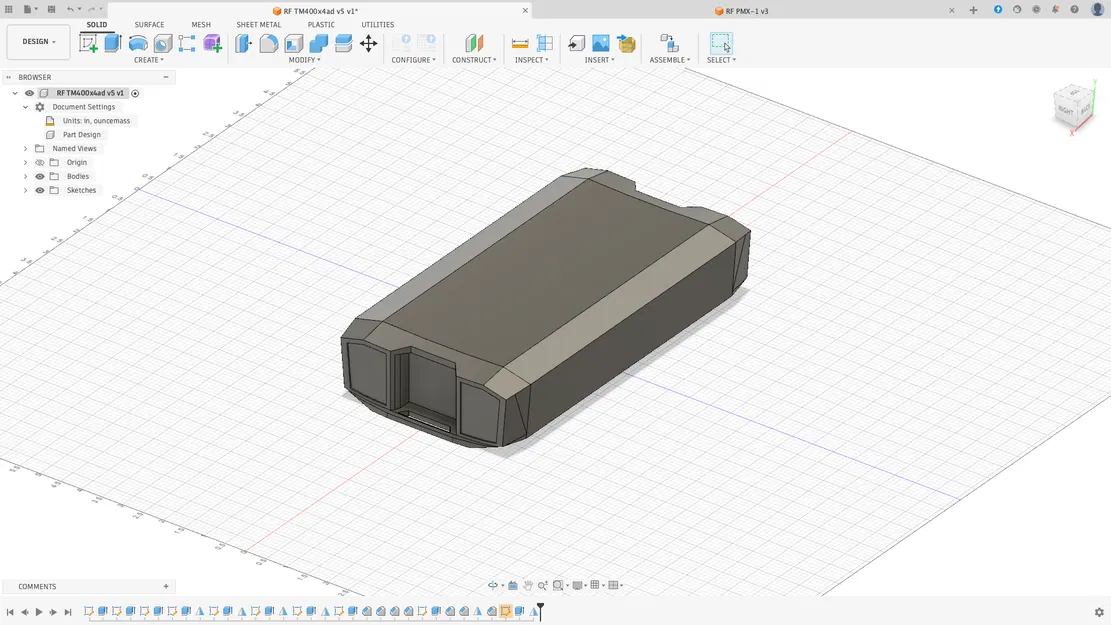Open the SHEET METAL tab
The height and width of the screenshot is (625, 1111).
coord(258,25)
